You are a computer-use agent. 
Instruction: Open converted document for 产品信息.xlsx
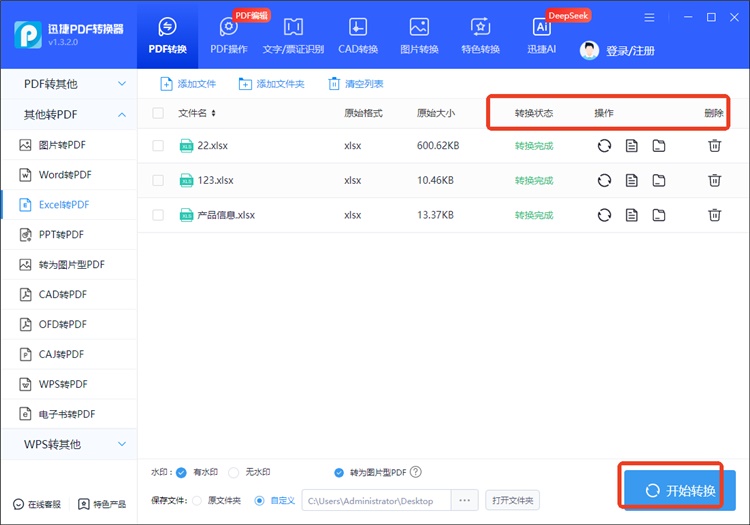(631, 215)
